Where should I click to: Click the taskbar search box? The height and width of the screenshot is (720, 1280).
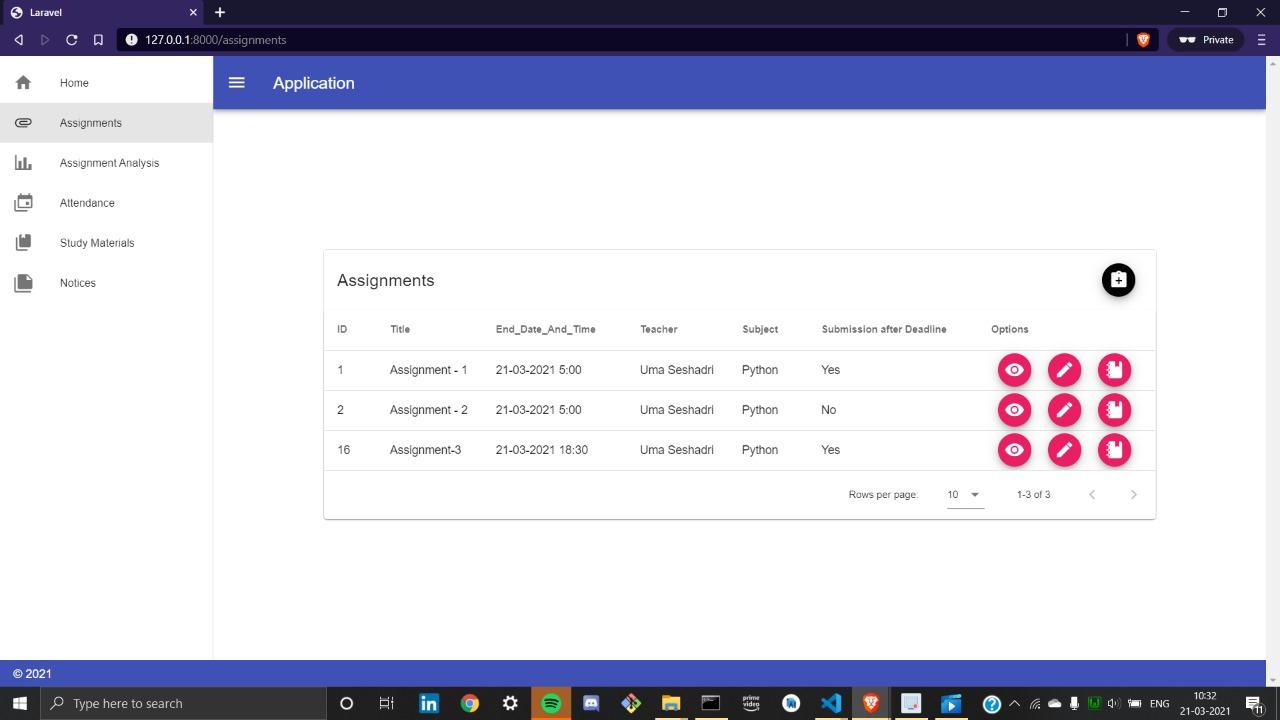(x=183, y=703)
